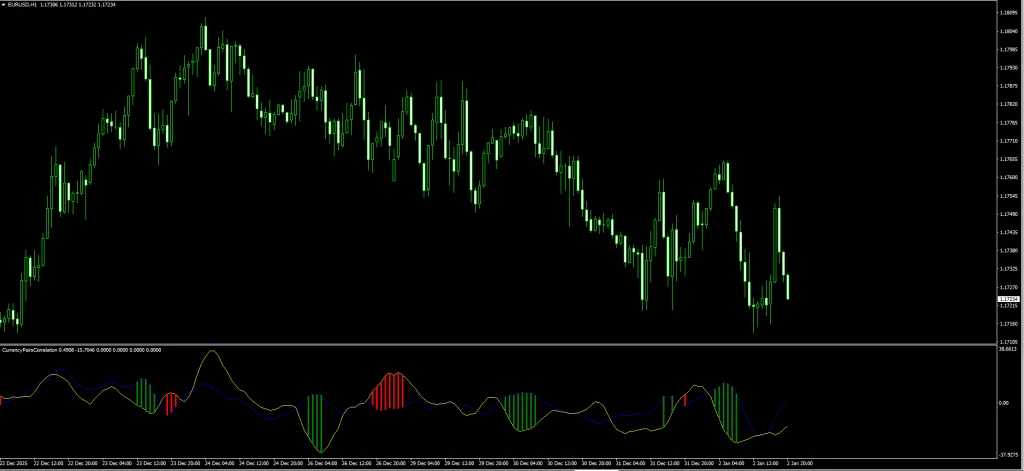Click the 31 Dec 12:00 time label
Image resolution: width=1024 pixels, height=471 pixels.
pyautogui.click(x=665, y=463)
